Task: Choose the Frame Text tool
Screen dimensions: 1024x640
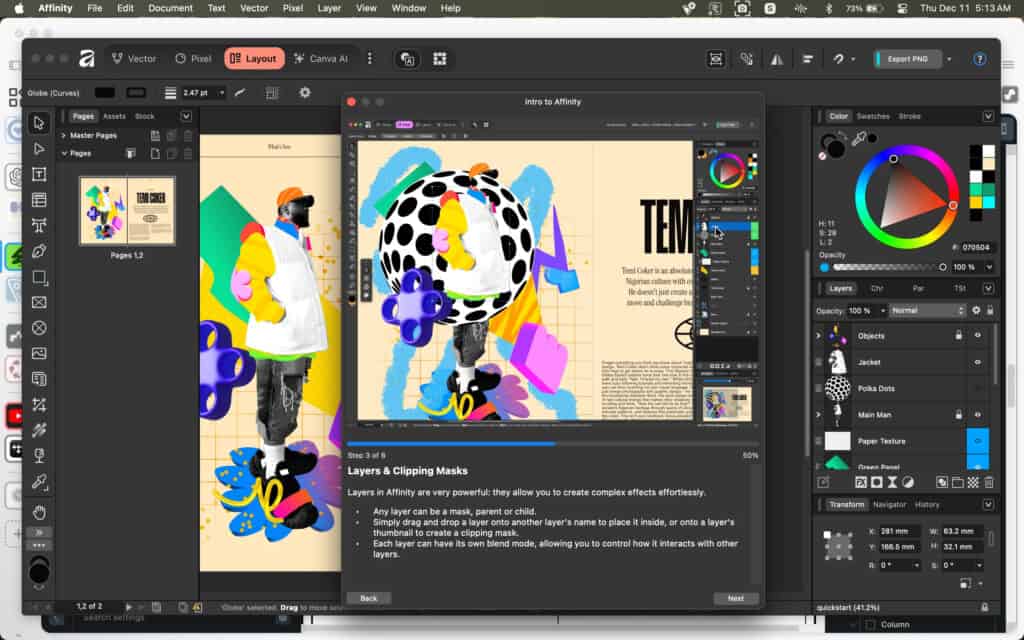Action: (x=39, y=174)
